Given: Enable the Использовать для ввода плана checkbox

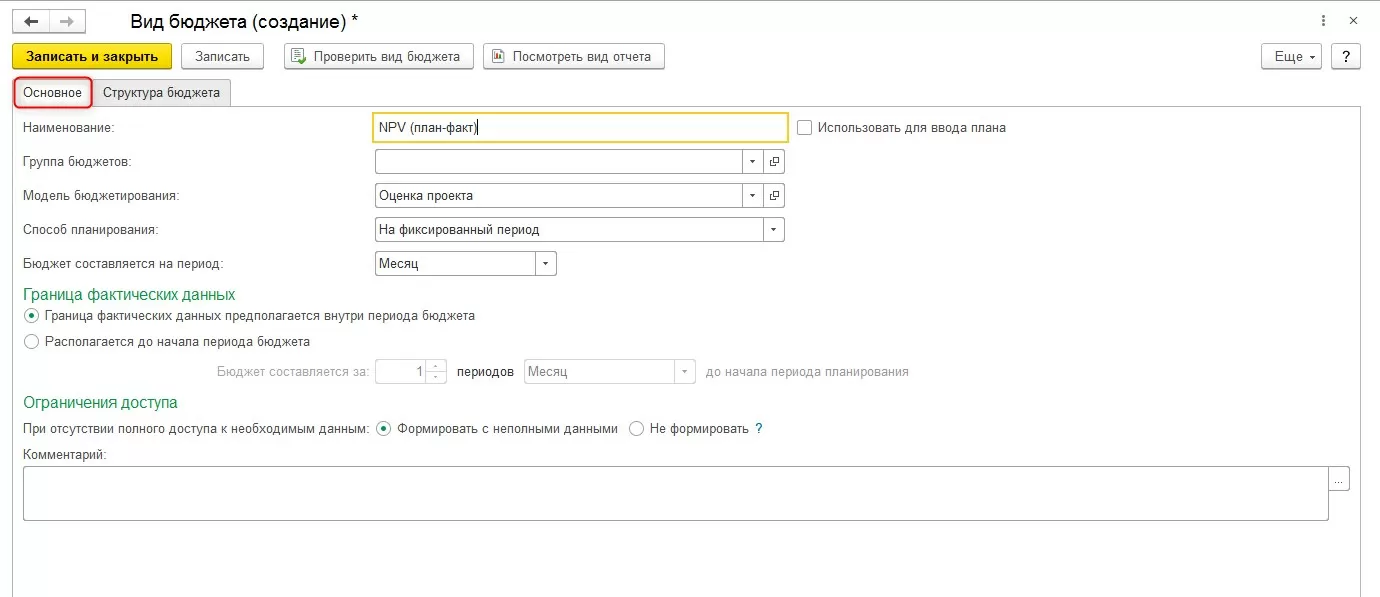Looking at the screenshot, I should tap(804, 128).
